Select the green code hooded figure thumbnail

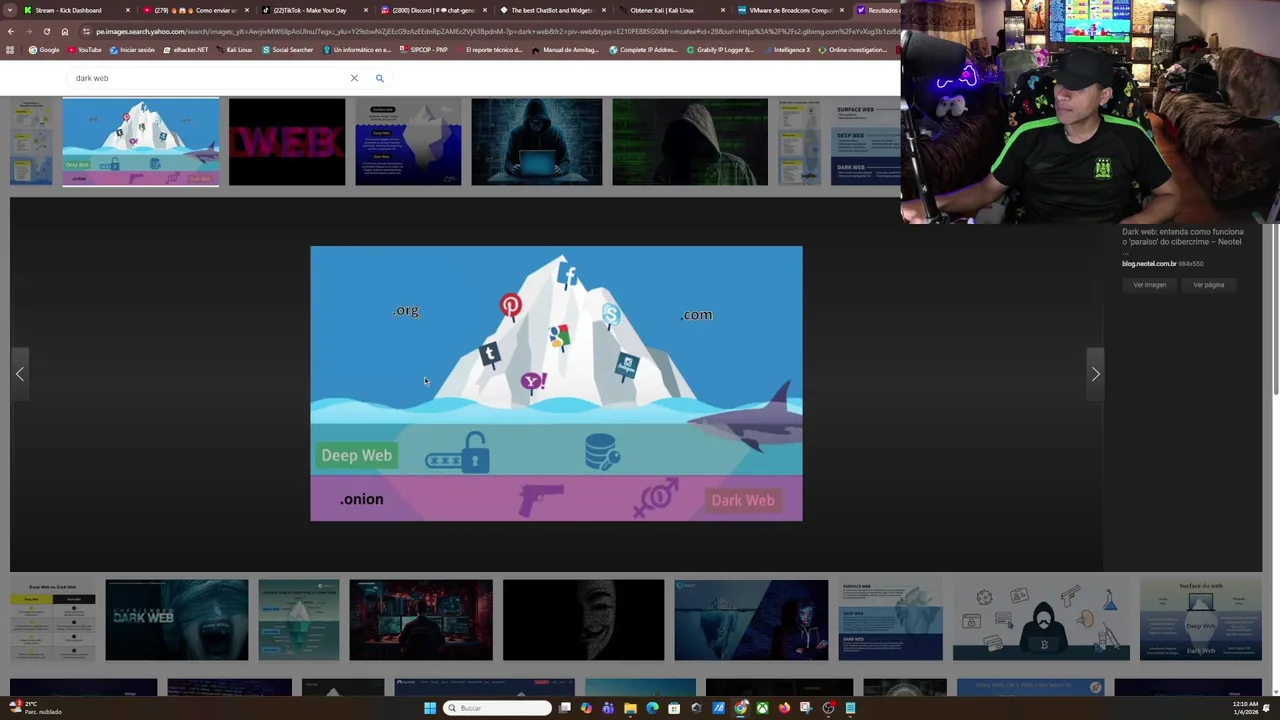point(690,142)
